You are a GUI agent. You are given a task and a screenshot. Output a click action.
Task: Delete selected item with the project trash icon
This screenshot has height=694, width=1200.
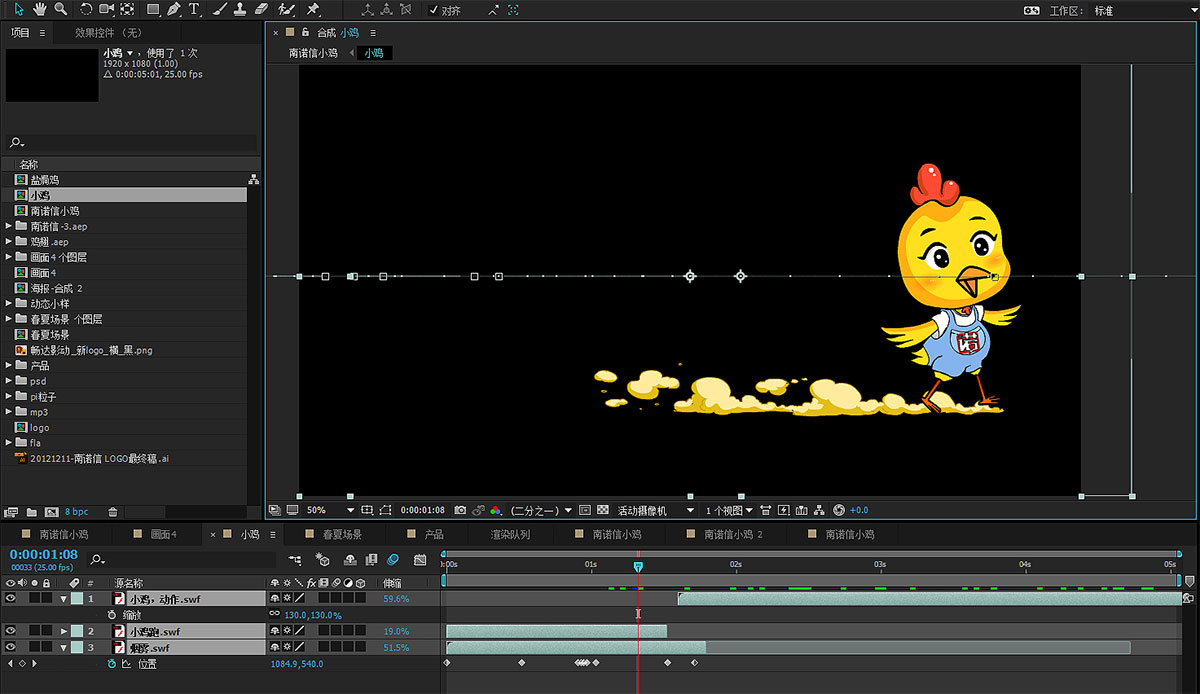(112, 512)
